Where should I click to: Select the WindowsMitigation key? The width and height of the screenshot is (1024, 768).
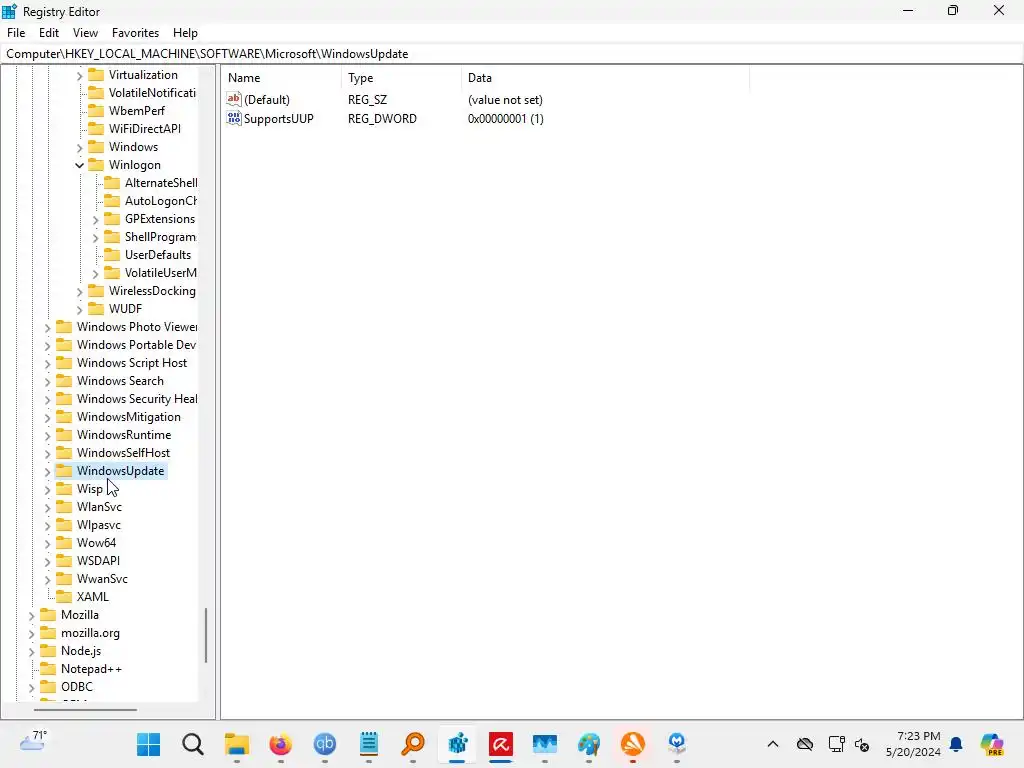coord(129,417)
